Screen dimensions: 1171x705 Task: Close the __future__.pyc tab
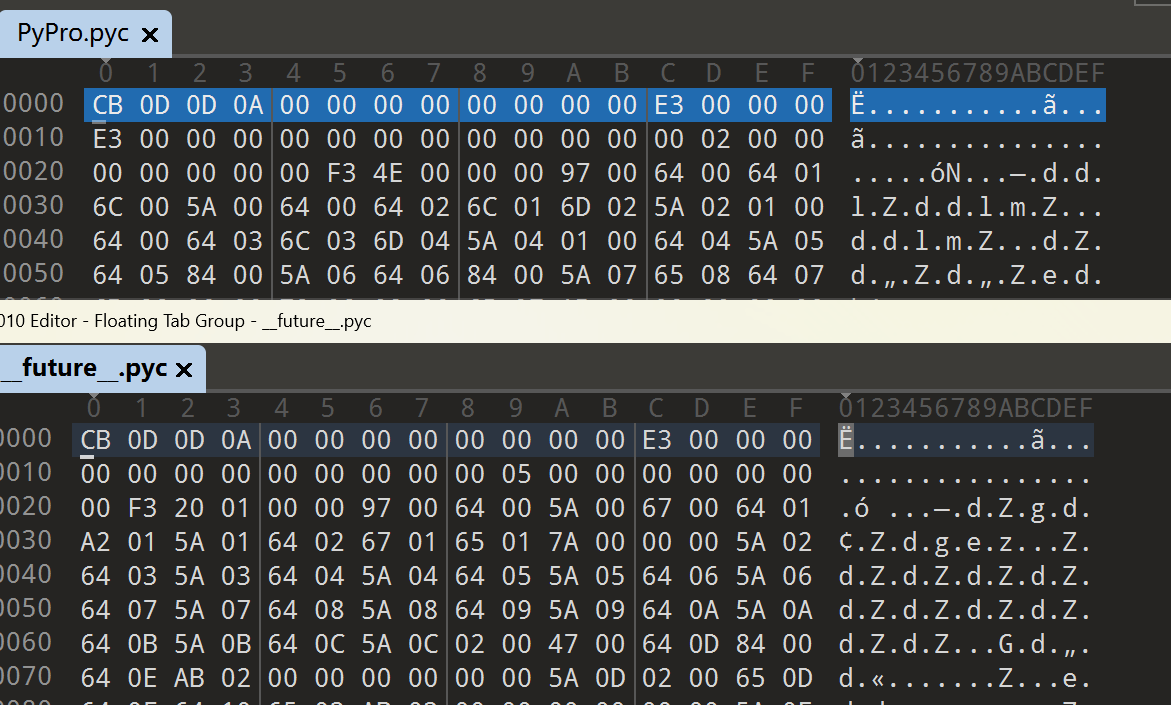tap(184, 369)
